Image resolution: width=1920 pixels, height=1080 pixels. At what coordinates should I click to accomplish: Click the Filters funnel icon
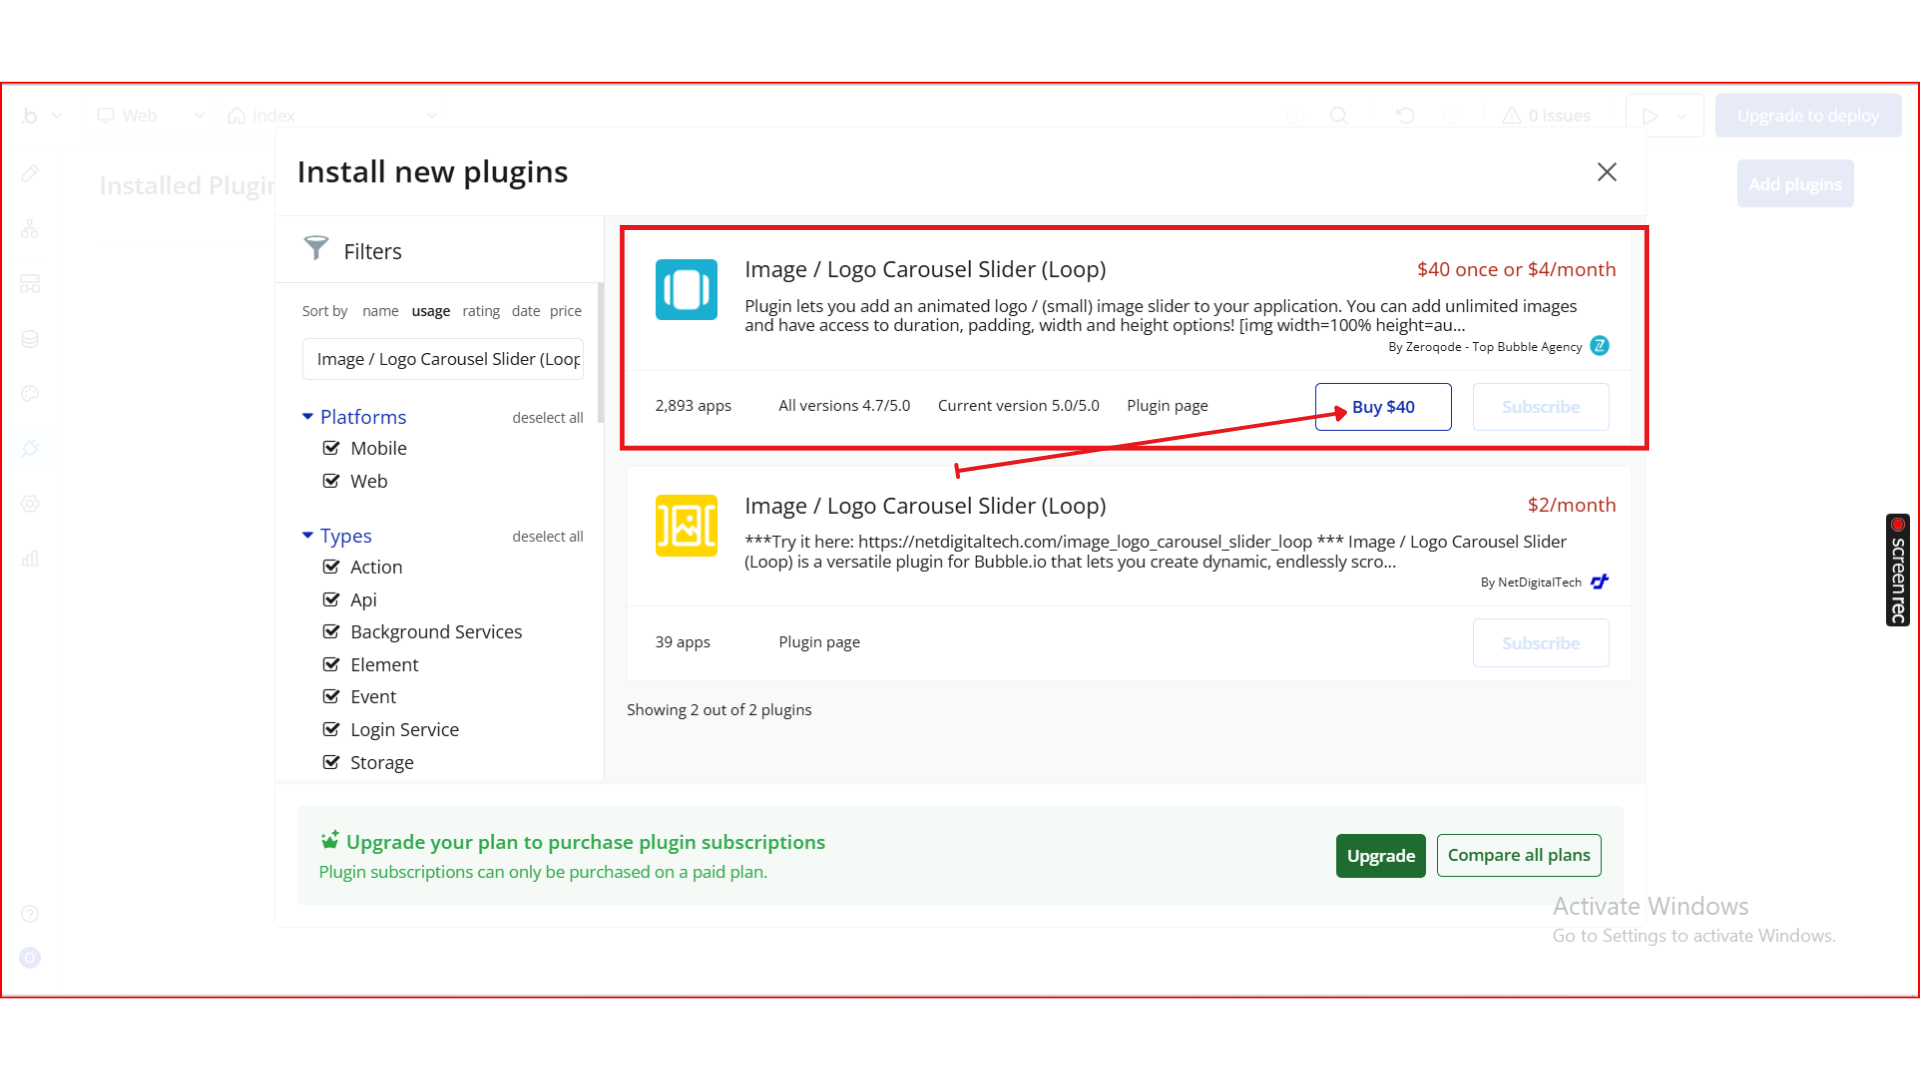[316, 248]
